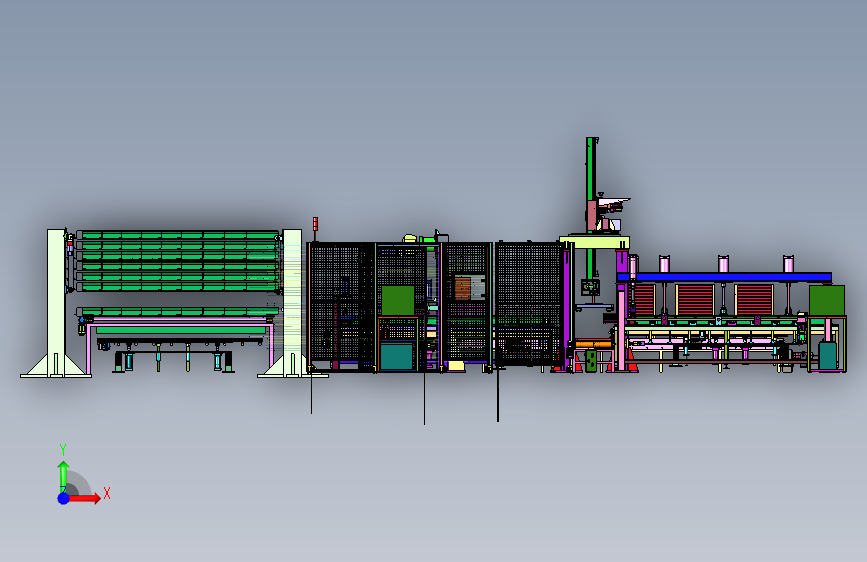Image resolution: width=867 pixels, height=562 pixels.
Task: Click the blue Z axis ball of triad
Action: pos(63,498)
